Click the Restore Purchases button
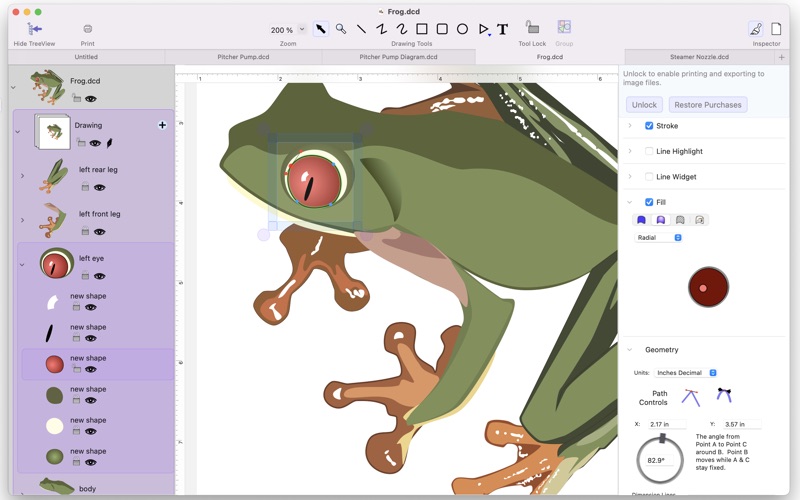This screenshot has width=800, height=500. tap(708, 105)
